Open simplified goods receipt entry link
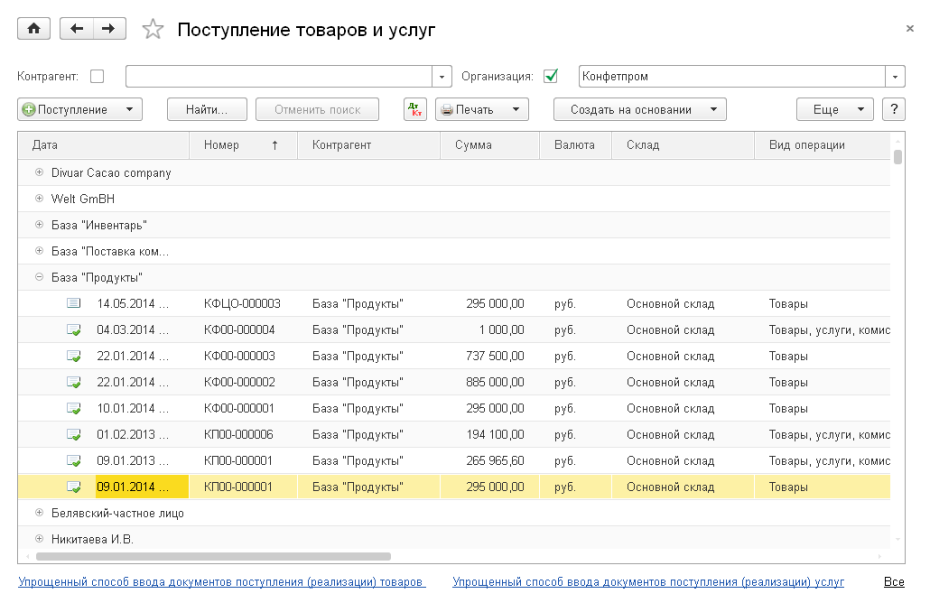930x603 pixels. 222,582
